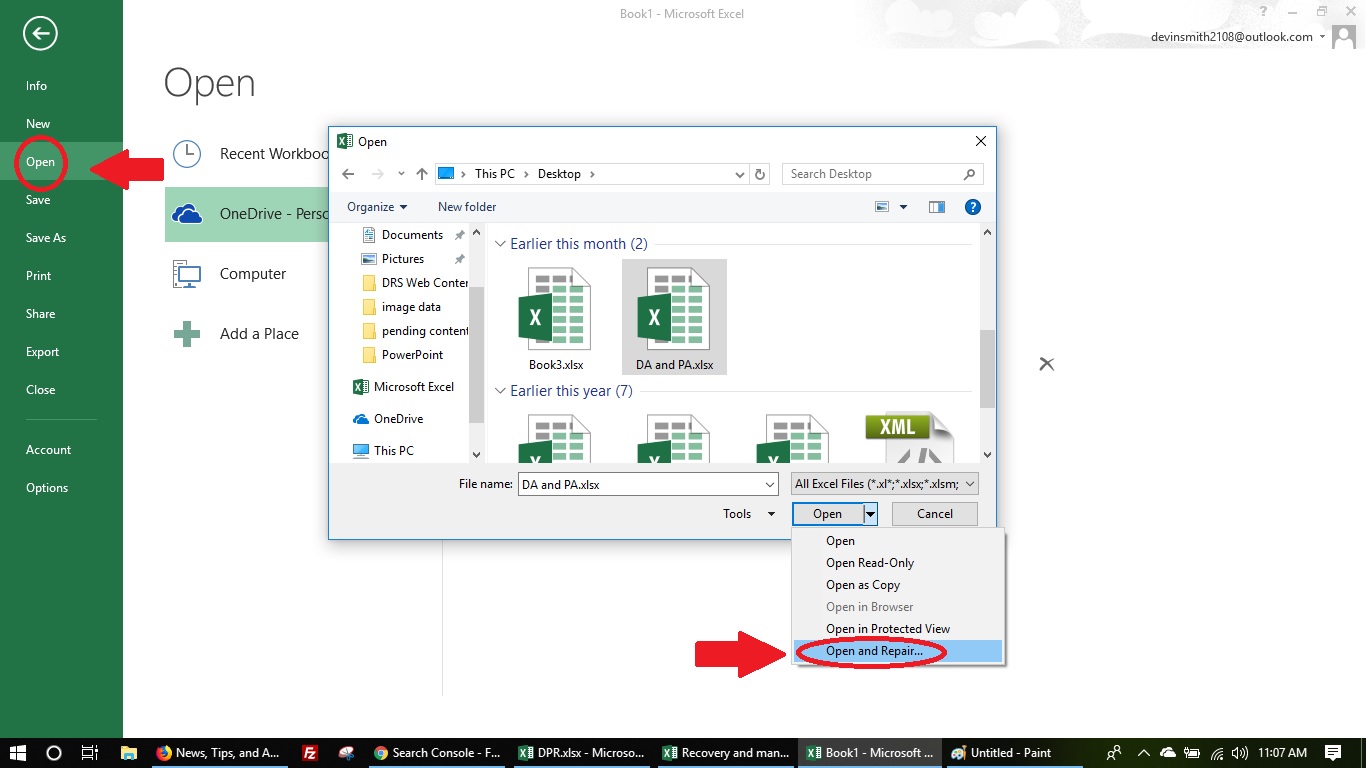Click the taskbar volume speaker icon
The width and height of the screenshot is (1366, 768).
1240,753
